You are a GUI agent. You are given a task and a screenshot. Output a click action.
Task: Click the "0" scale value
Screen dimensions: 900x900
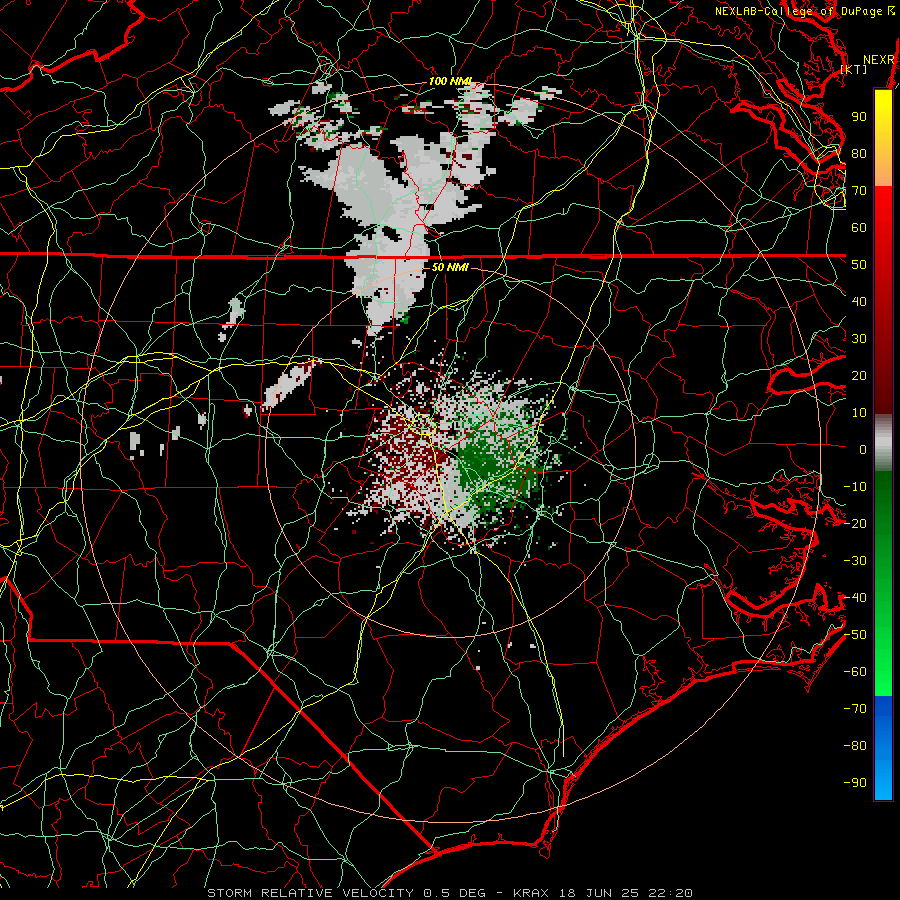[863, 450]
